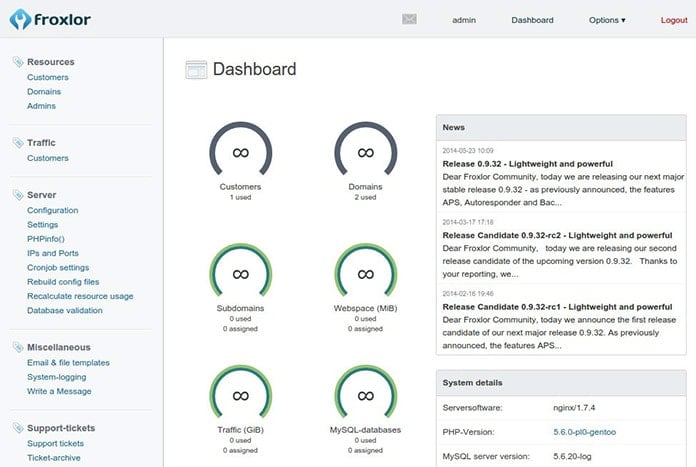Open Admins under Resources
The image size is (696, 467).
(x=41, y=106)
